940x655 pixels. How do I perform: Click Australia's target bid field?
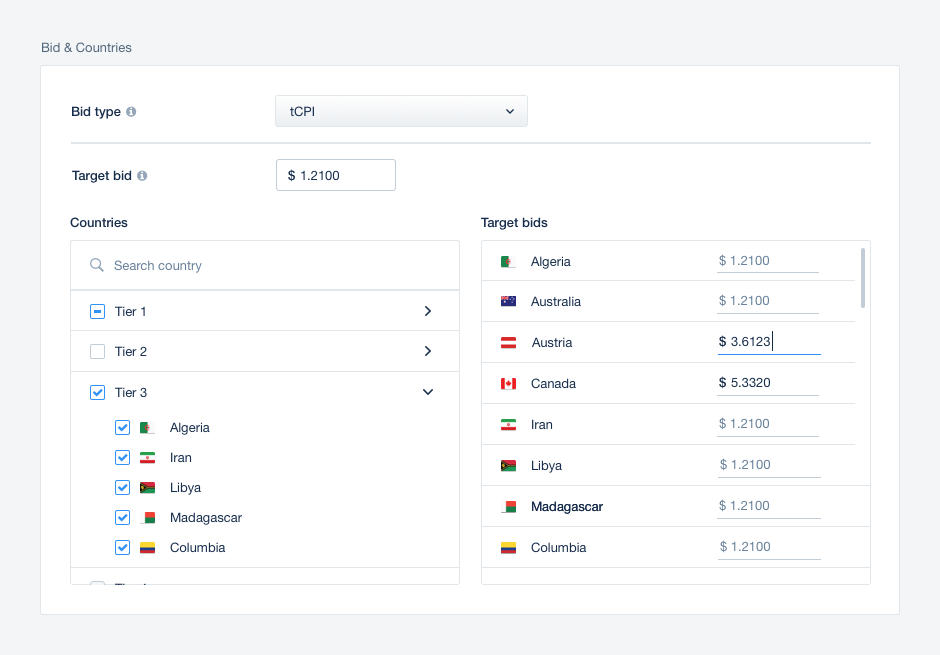[x=768, y=301]
